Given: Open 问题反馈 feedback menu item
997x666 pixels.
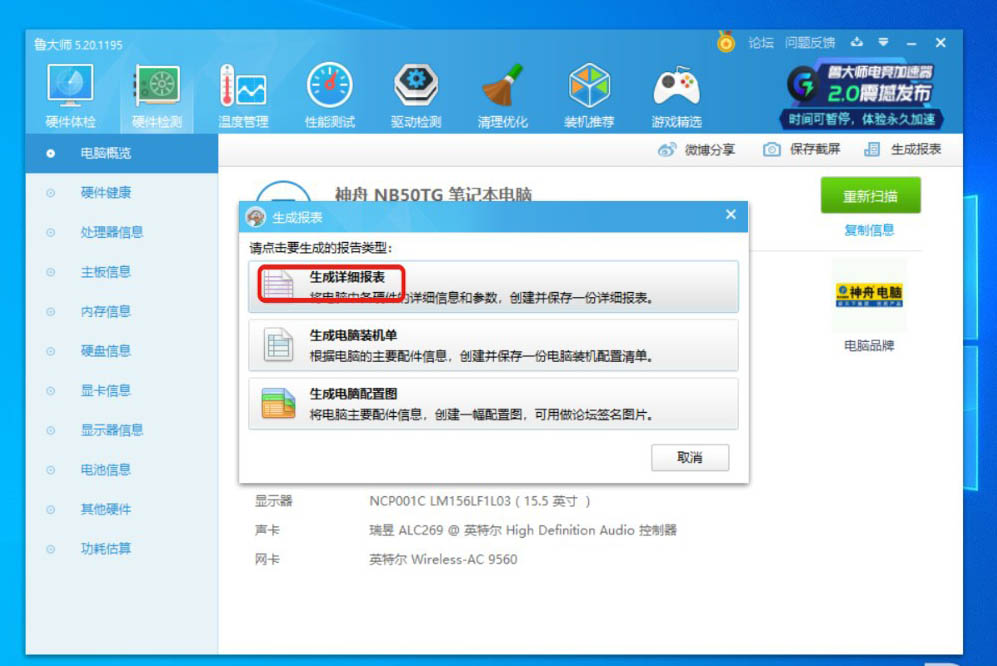Looking at the screenshot, I should tap(810, 42).
